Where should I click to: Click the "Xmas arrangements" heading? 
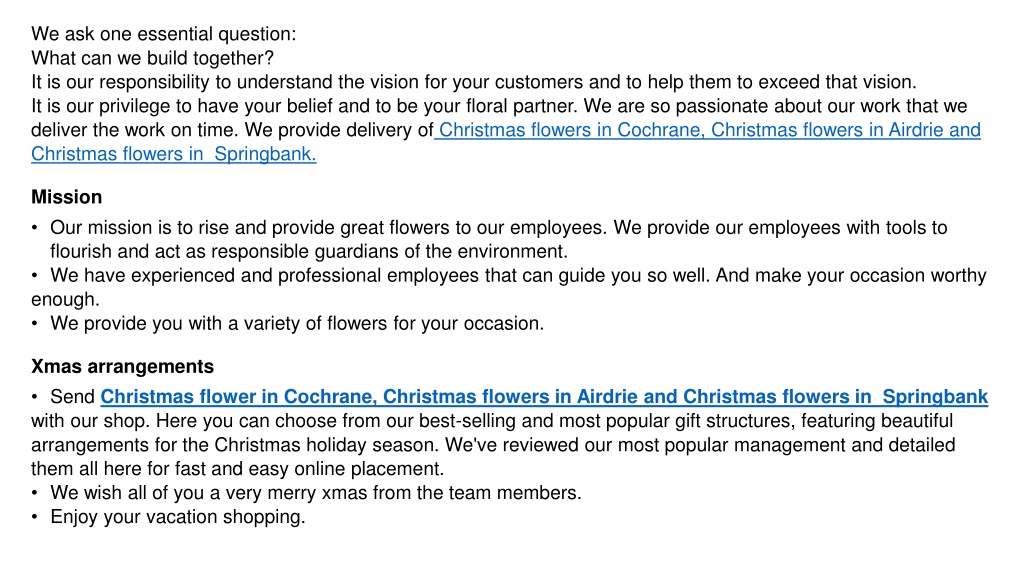point(123,366)
